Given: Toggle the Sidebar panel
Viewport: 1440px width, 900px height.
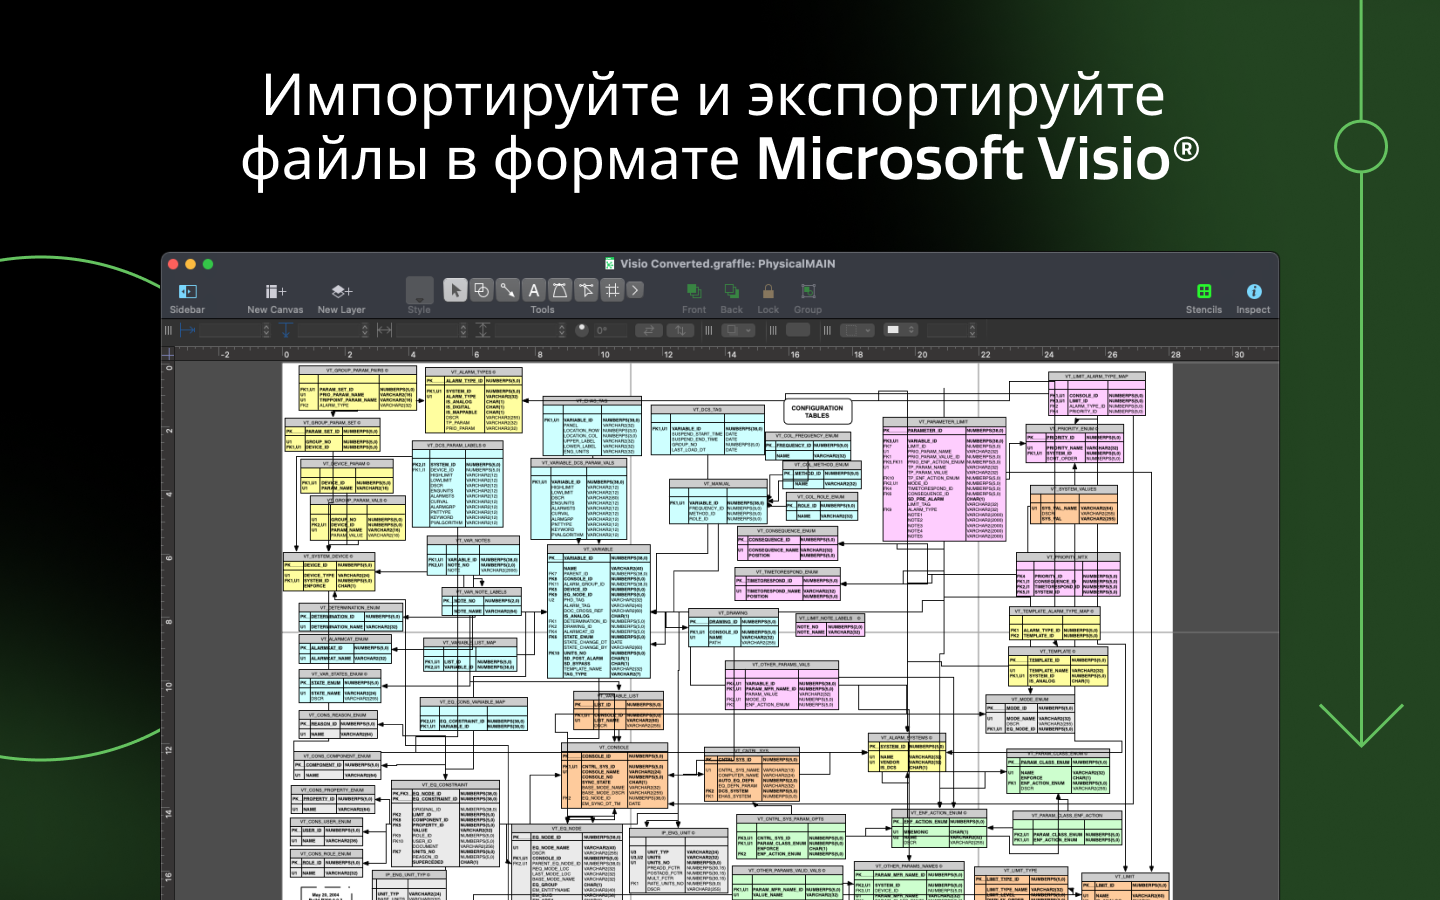Looking at the screenshot, I should 187,297.
